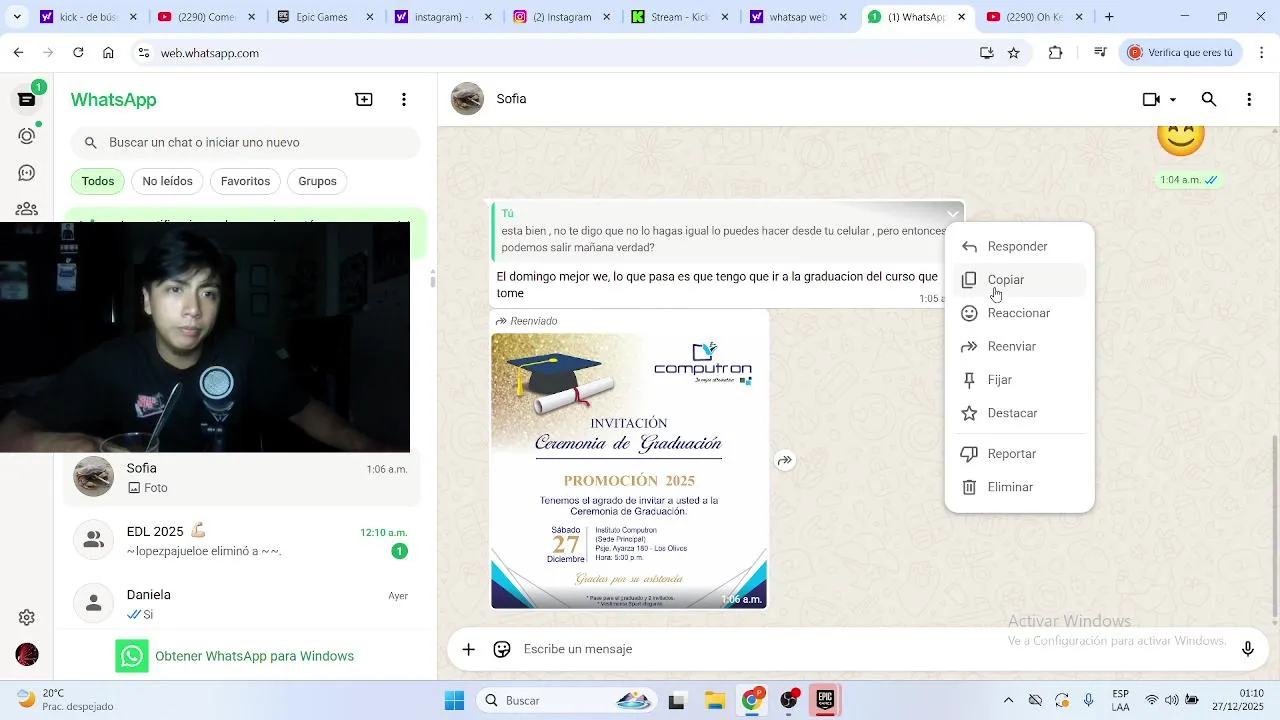The image size is (1280, 720).
Task: Switch to the whatsap web search tab
Action: coord(797,17)
